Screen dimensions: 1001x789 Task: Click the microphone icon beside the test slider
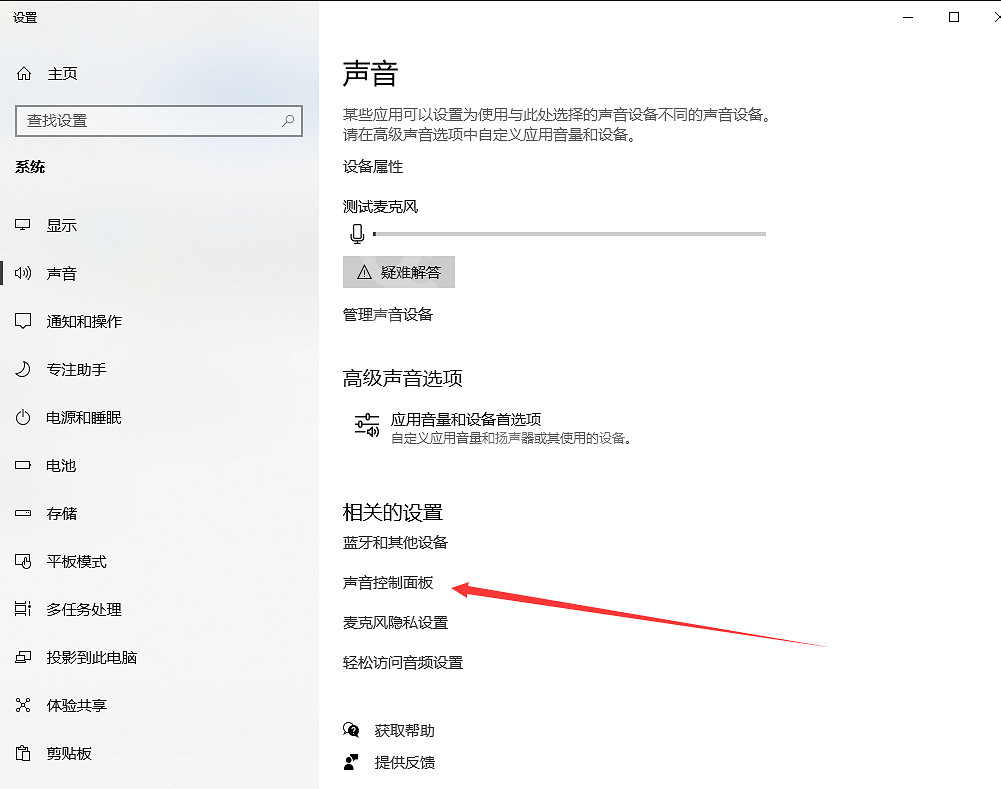coord(357,234)
